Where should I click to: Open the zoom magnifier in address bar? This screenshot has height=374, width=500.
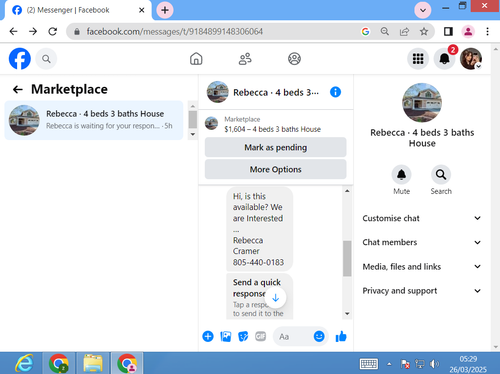click(x=385, y=32)
